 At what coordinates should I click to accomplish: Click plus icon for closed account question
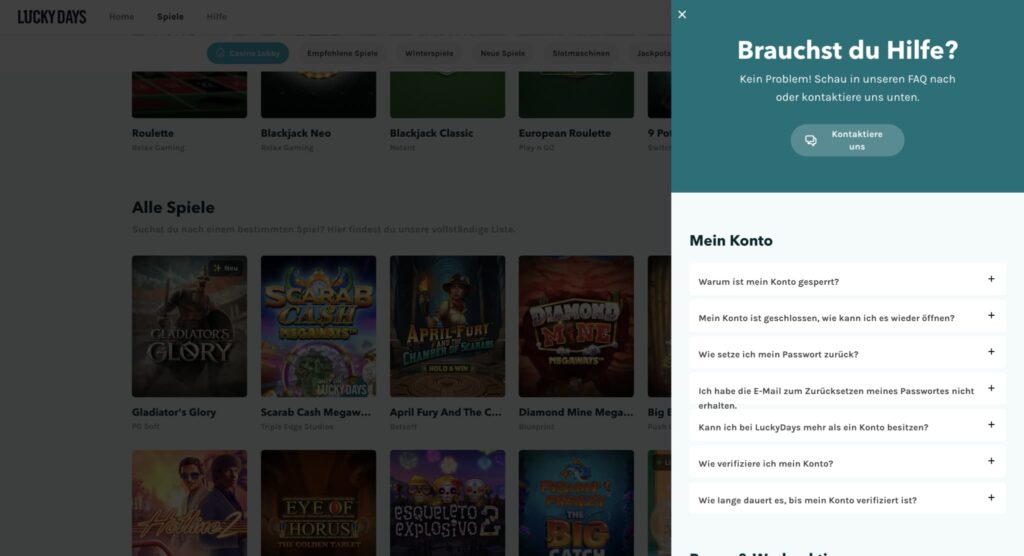click(991, 316)
